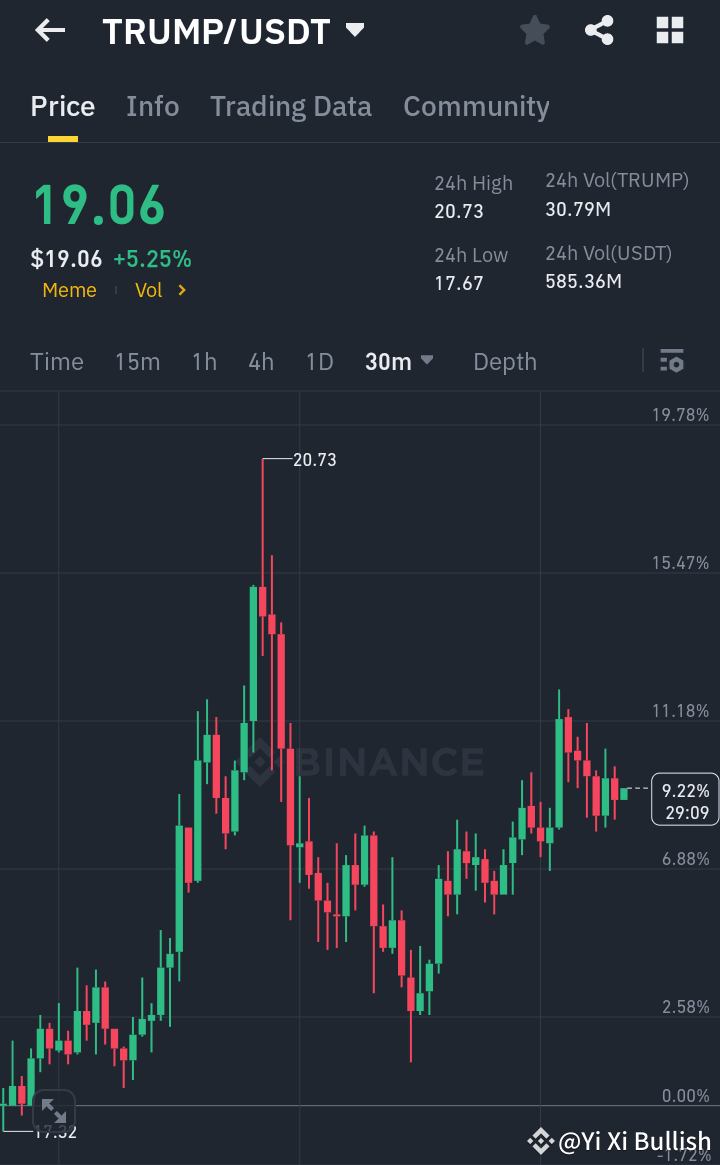720x1165 pixels.
Task: Enable the 4h timeframe
Action: (260, 362)
